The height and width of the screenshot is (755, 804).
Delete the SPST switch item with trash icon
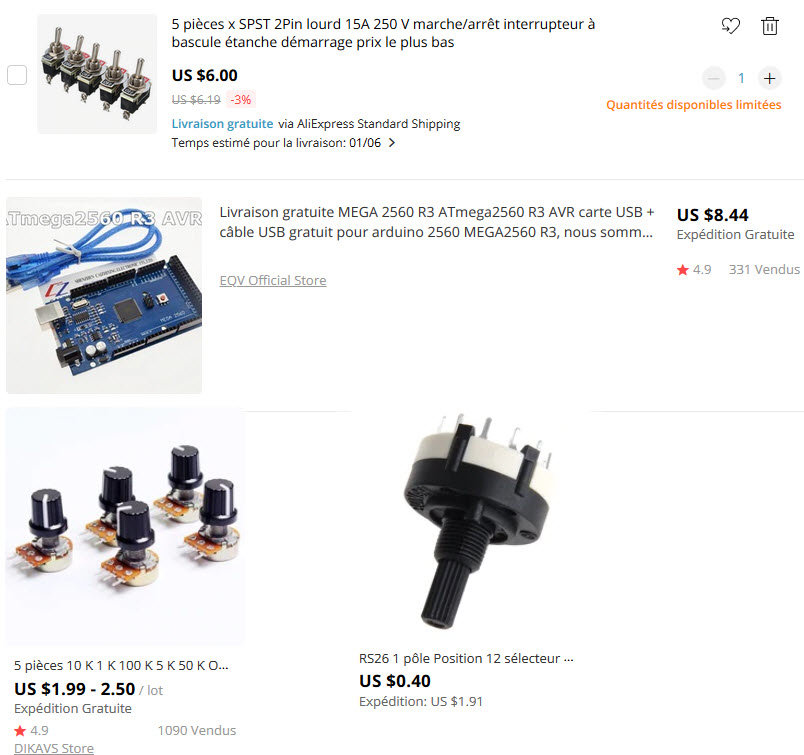point(769,26)
